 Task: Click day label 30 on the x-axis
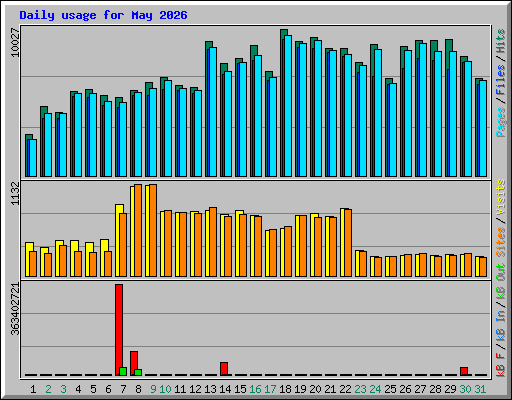click(x=465, y=389)
